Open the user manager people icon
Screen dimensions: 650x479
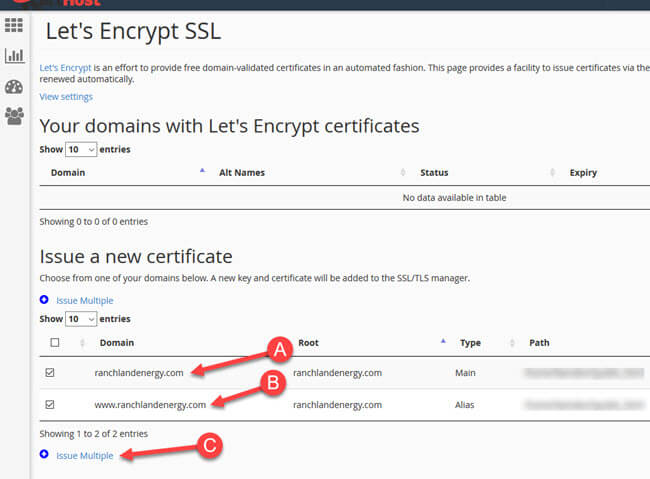pos(15,116)
